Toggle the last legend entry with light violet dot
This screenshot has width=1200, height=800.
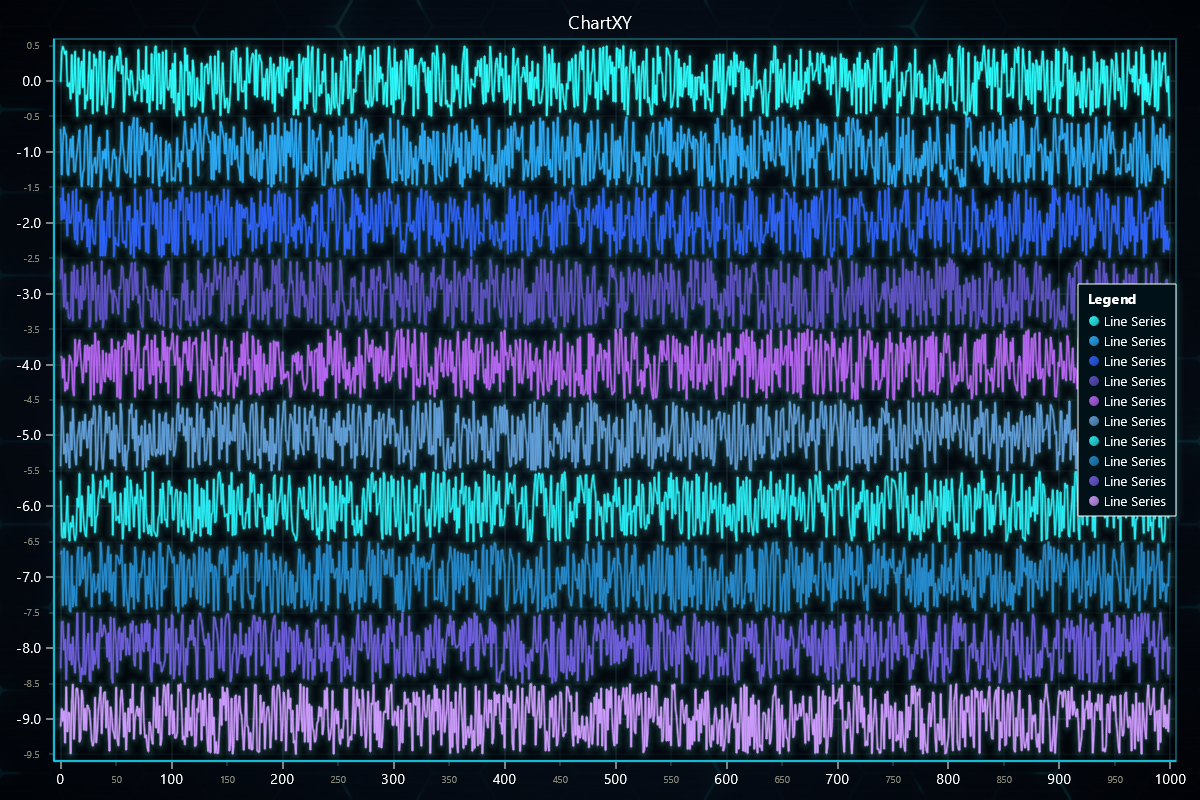[x=1126, y=501]
